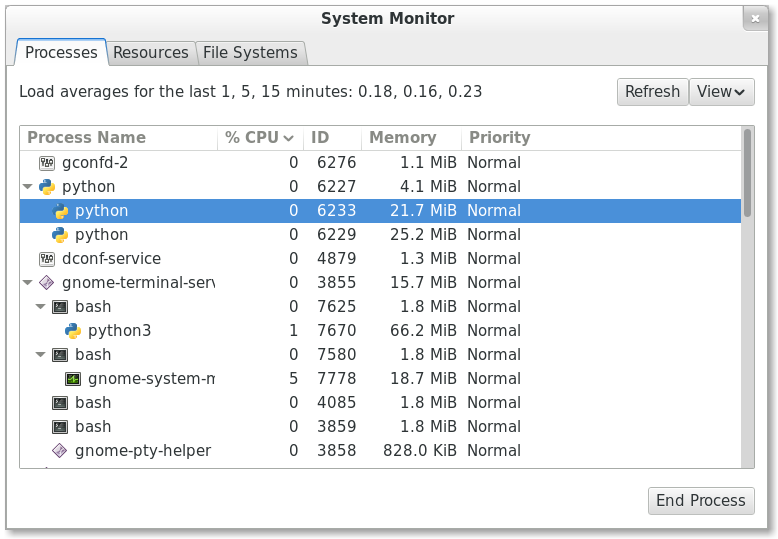Switch to the Processes tab

click(x=61, y=52)
